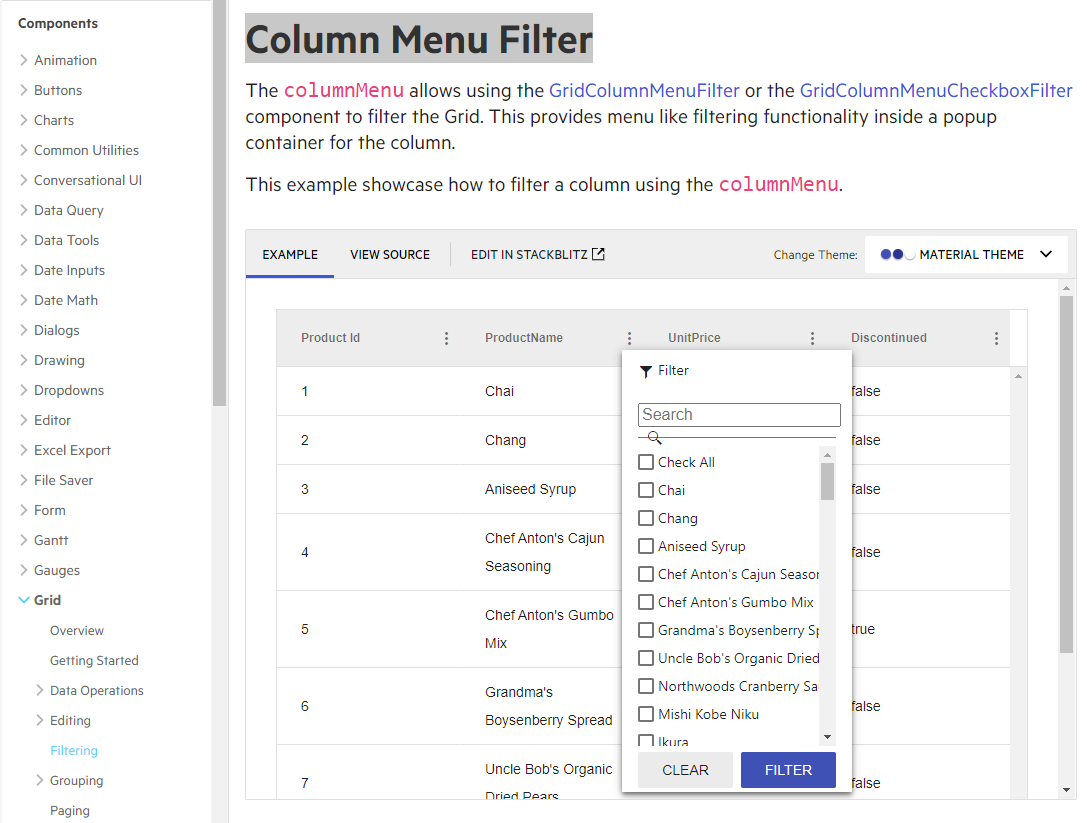The height and width of the screenshot is (823, 1087).
Task: Open the Discontinued column menu
Action: 996,338
